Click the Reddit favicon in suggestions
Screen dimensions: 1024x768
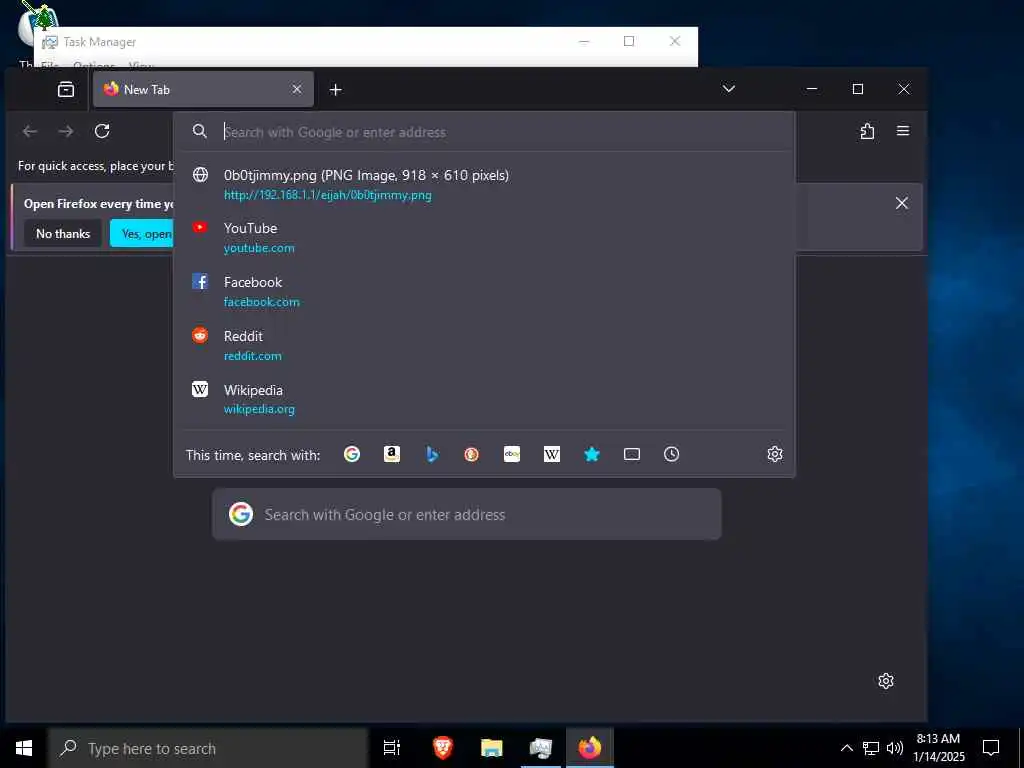point(200,335)
